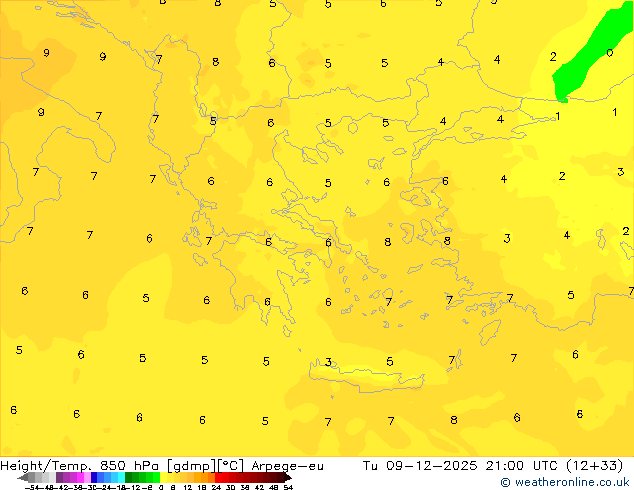Click the '24' label under the color legend
This screenshot has width=634, height=490.
[x=216, y=487]
